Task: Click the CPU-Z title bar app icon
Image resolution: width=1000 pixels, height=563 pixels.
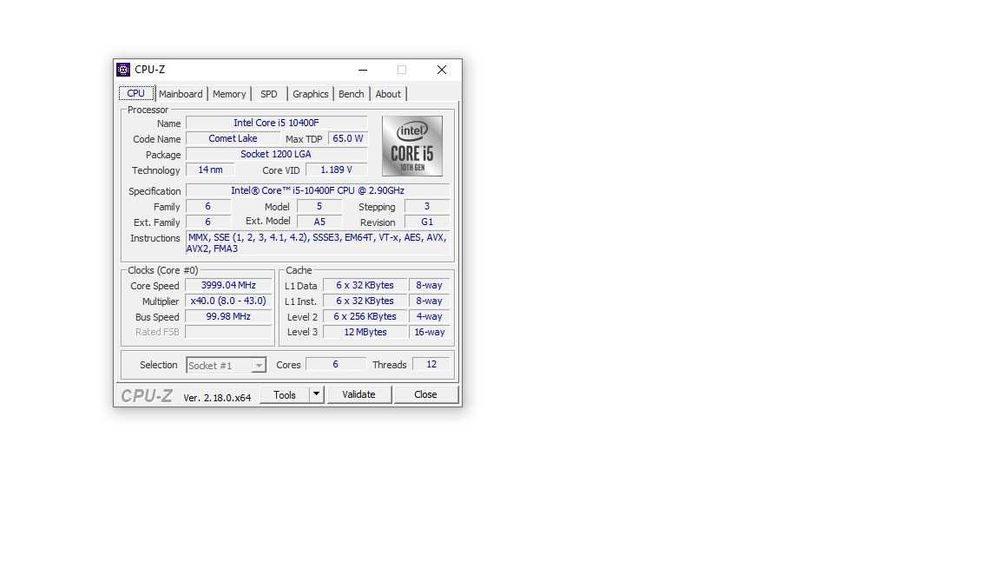Action: click(x=124, y=69)
